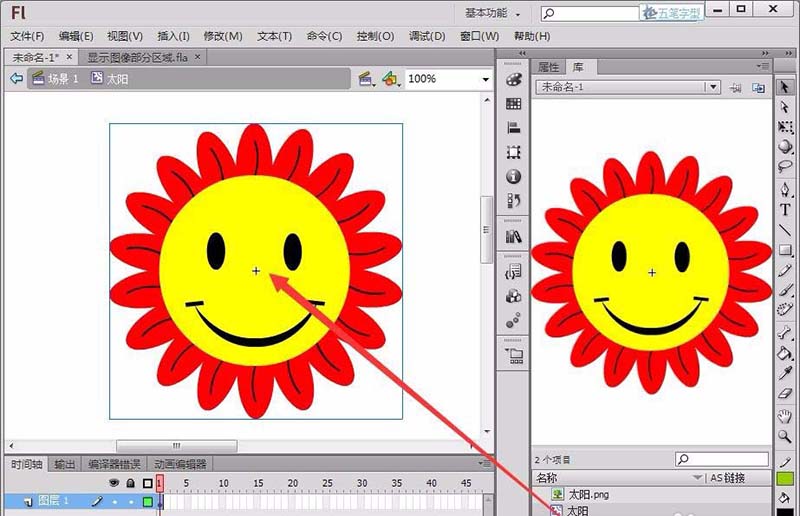Choose the Bone tool
The width and height of the screenshot is (800, 516).
(x=785, y=333)
